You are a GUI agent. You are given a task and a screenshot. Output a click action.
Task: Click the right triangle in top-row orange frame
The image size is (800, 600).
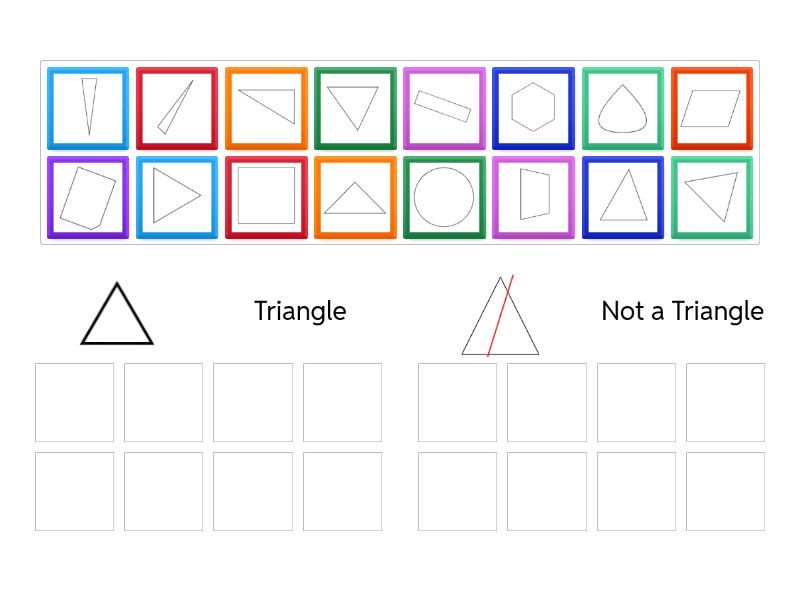click(266, 108)
